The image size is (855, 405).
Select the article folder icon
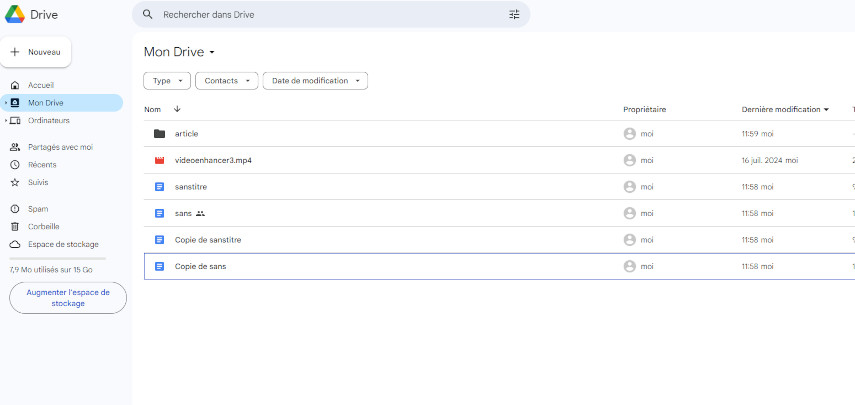pyautogui.click(x=159, y=134)
